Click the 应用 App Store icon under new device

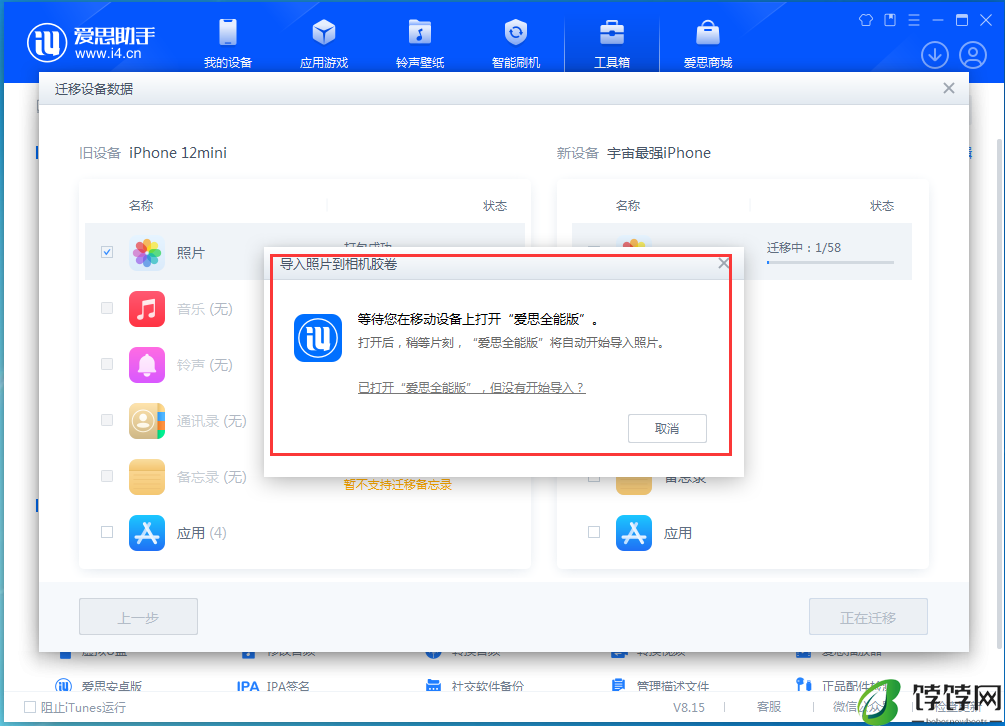click(634, 533)
